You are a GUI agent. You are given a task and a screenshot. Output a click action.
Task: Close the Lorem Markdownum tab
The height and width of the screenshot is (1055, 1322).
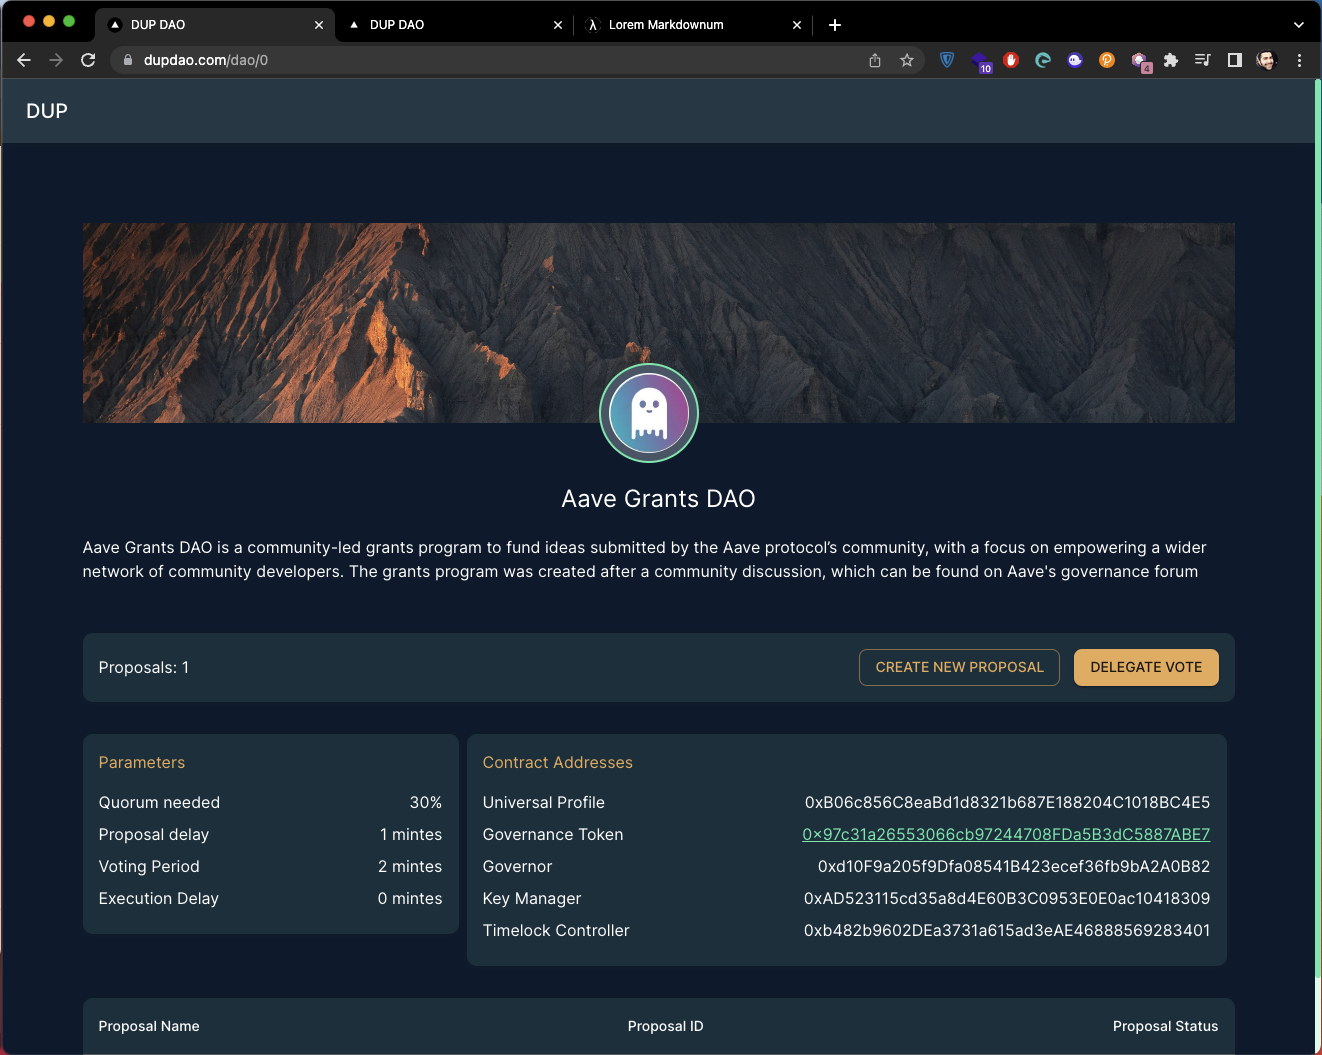click(797, 25)
